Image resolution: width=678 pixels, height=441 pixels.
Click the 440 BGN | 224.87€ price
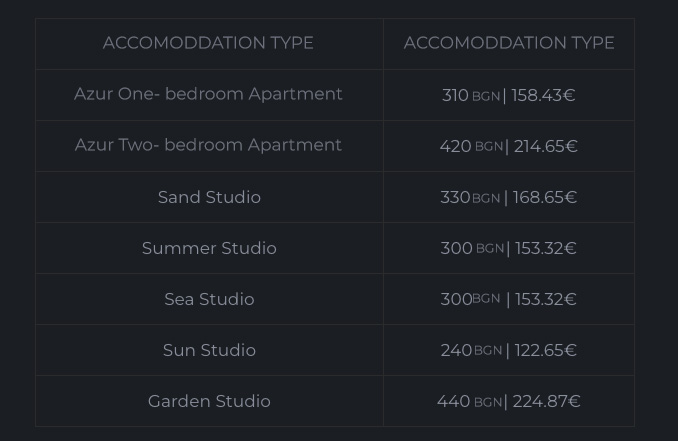[x=508, y=401]
